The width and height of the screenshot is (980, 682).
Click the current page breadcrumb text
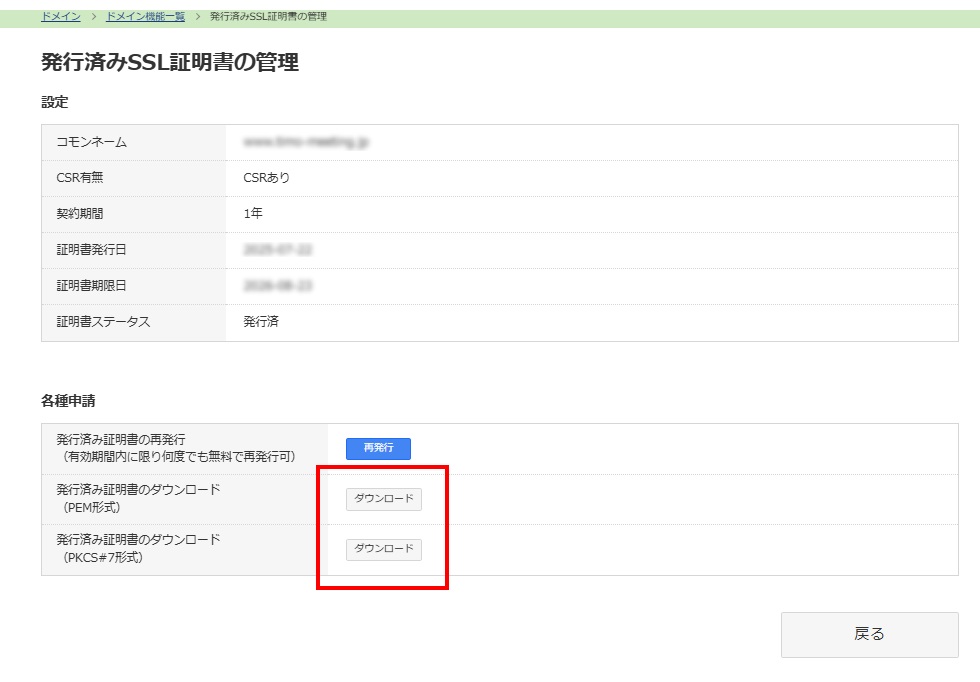pyautogui.click(x=268, y=17)
